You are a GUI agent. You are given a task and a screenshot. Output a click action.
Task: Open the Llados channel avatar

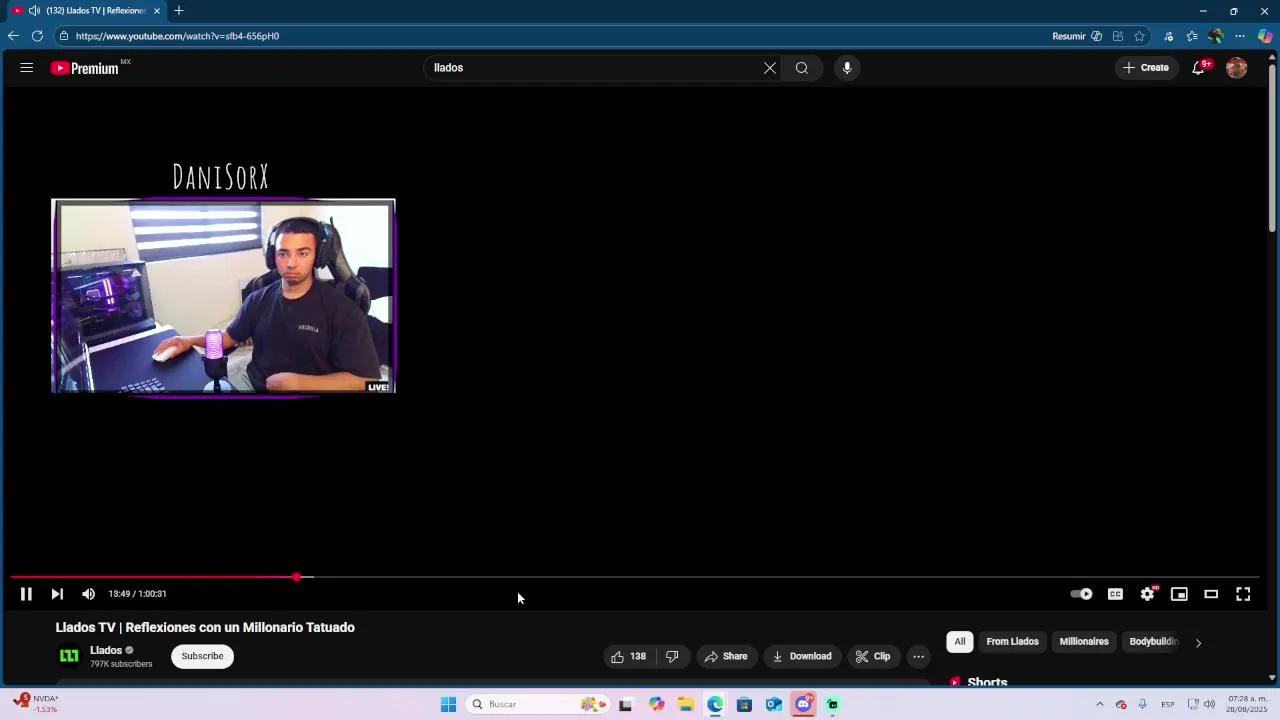tap(69, 656)
